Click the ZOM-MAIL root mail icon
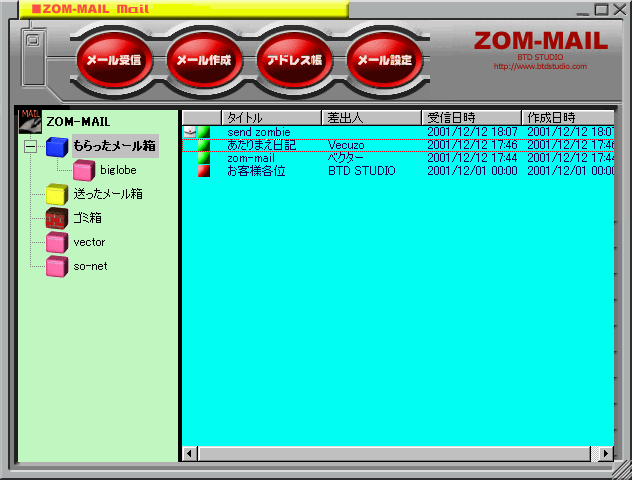Image resolution: width=632 pixels, height=480 pixels. click(30, 121)
